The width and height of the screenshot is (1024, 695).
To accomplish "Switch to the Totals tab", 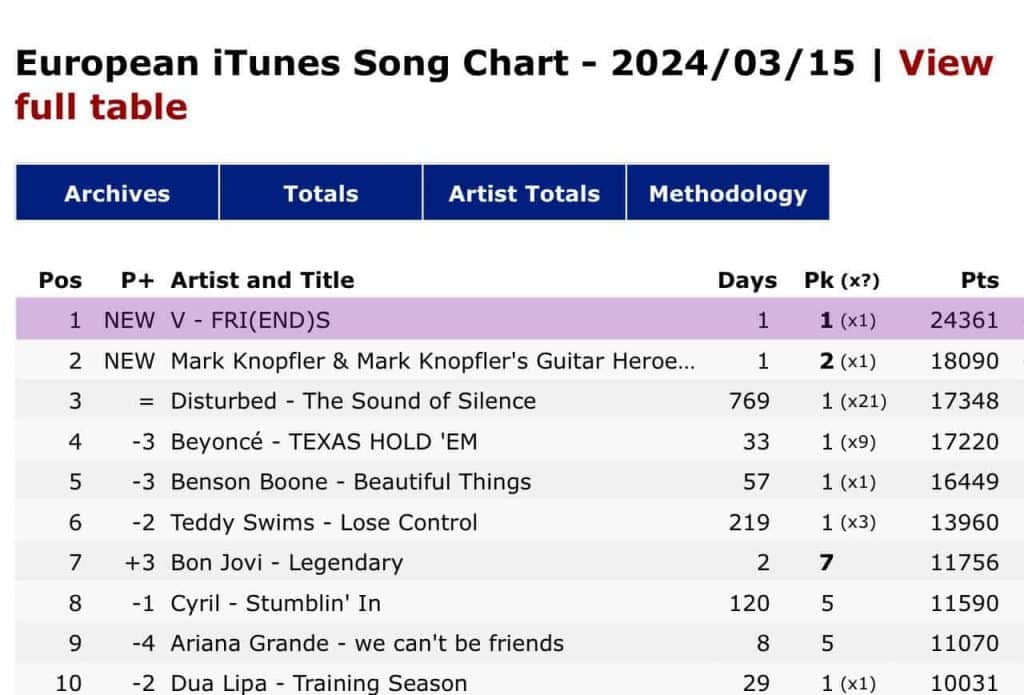I will coord(320,194).
